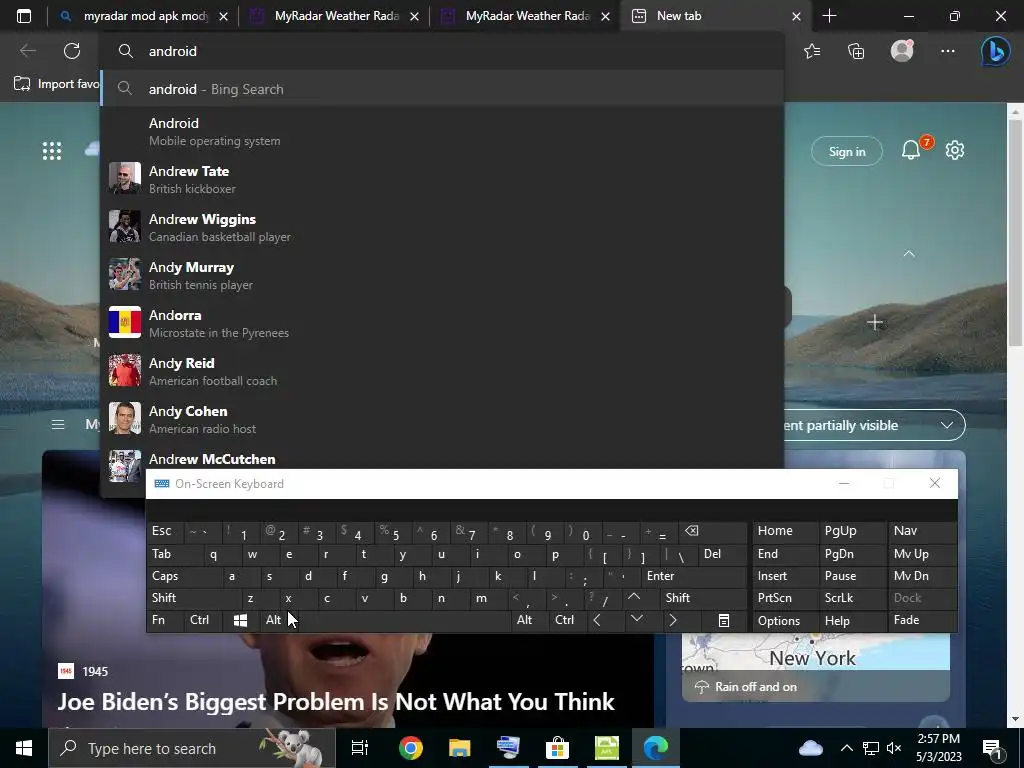Screen dimensions: 1024x768
Task: Open the Favorites star icon
Action: point(812,51)
